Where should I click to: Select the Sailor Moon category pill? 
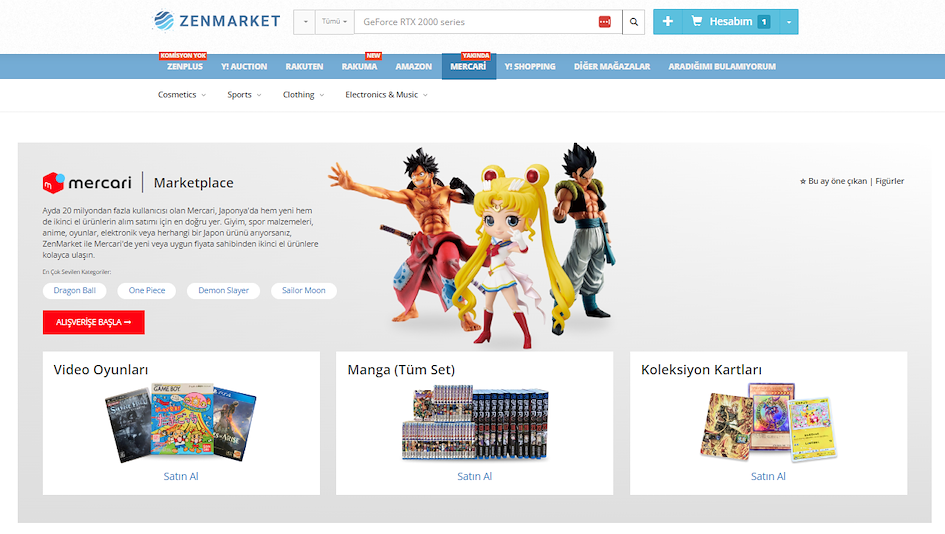[304, 291]
